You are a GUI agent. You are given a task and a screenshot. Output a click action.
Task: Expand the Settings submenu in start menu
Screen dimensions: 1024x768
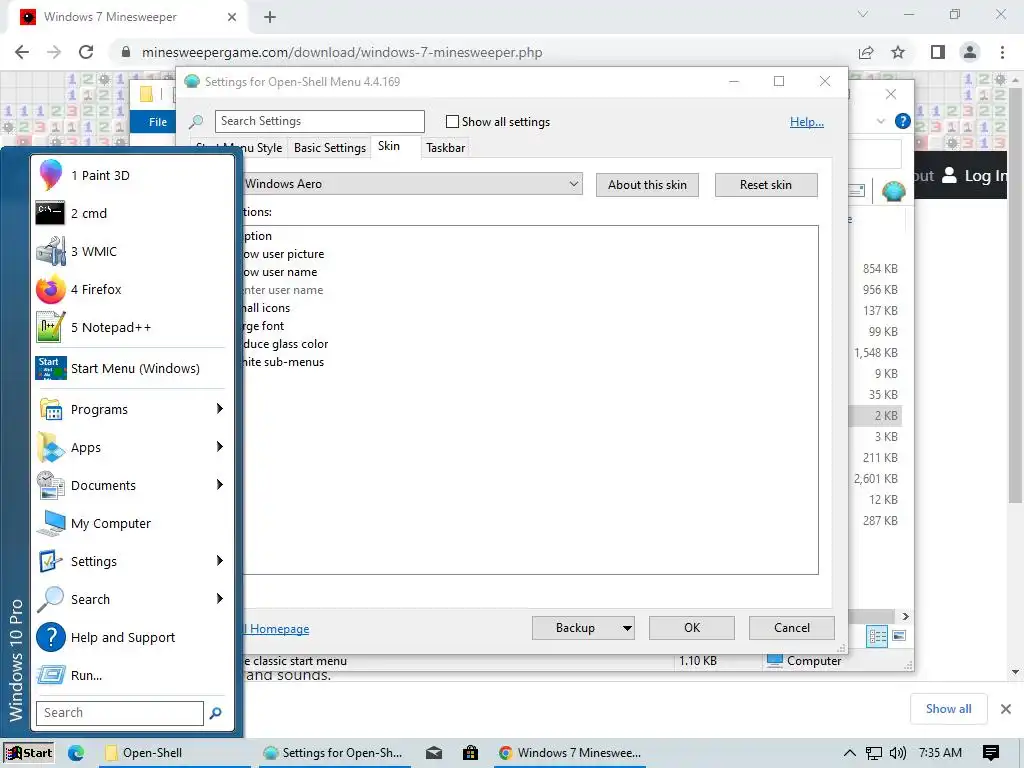point(131,561)
